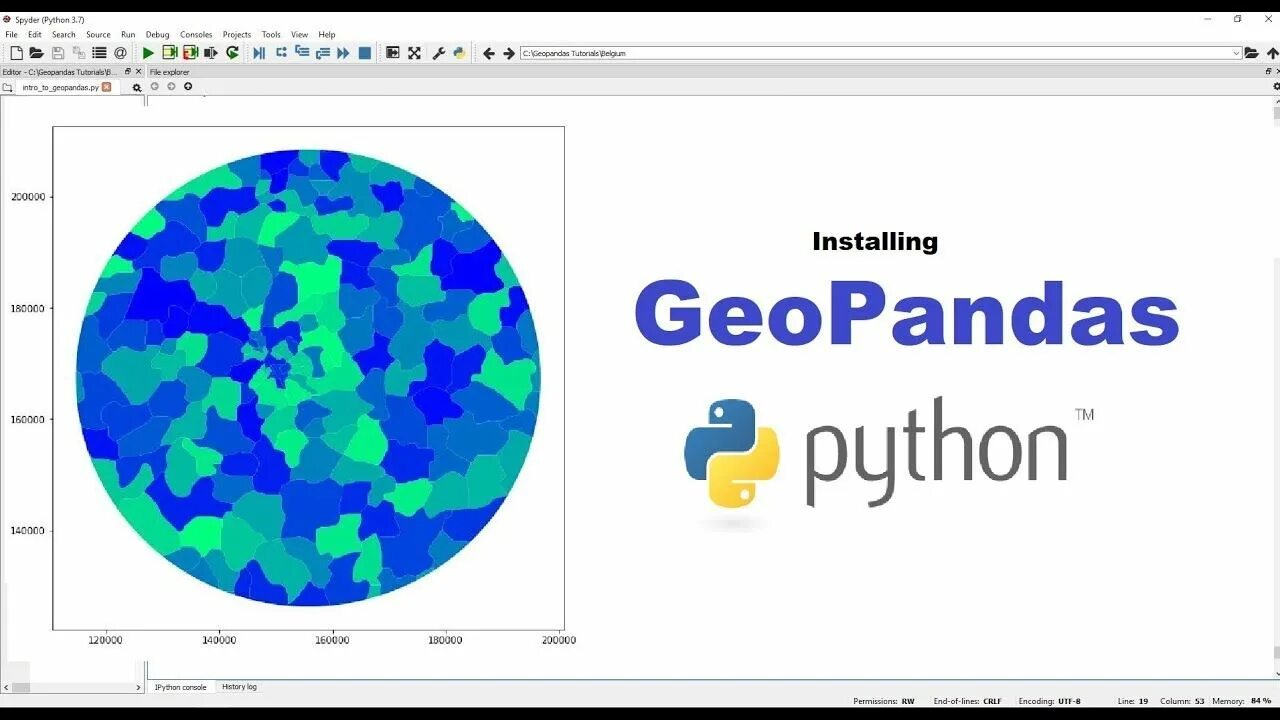
Task: Close the intro_to_geopandas.py tab
Action: point(107,87)
